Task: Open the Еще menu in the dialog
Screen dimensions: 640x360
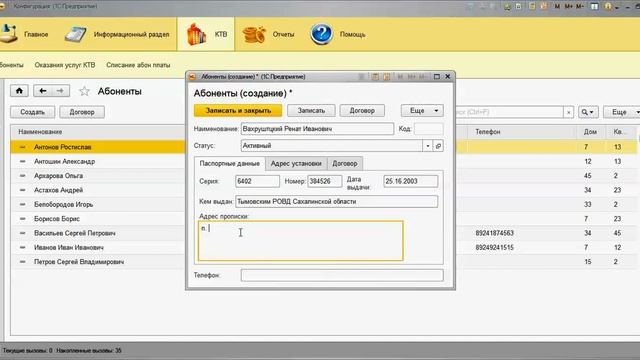Action: (x=422, y=111)
